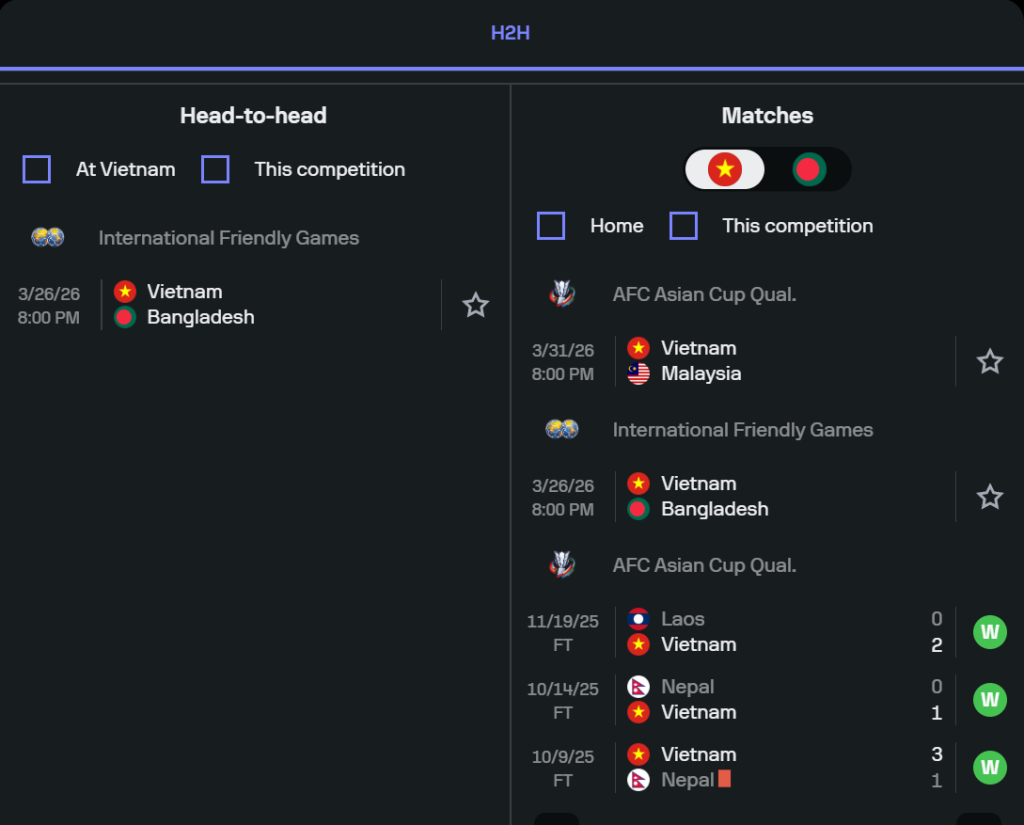The width and height of the screenshot is (1024, 825).
Task: Click Bangladesh in the head-to-head match
Action: coord(200,318)
